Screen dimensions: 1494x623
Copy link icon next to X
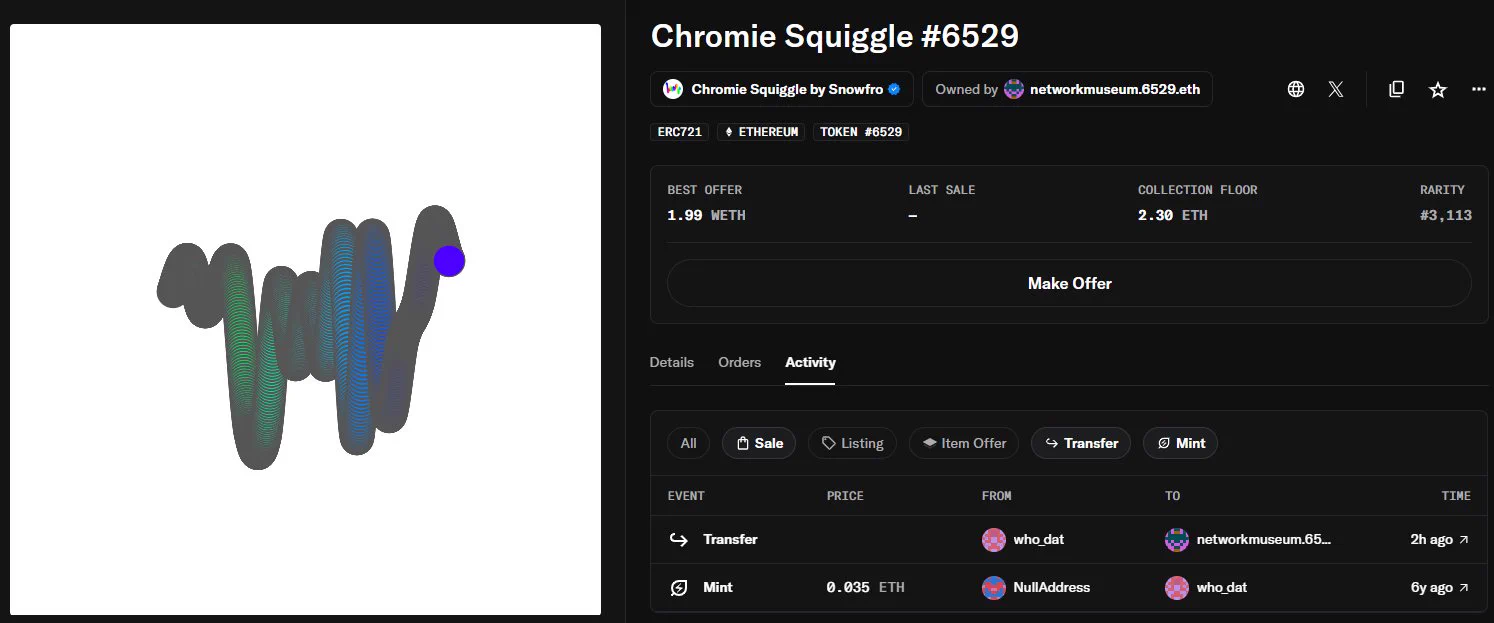1397,89
